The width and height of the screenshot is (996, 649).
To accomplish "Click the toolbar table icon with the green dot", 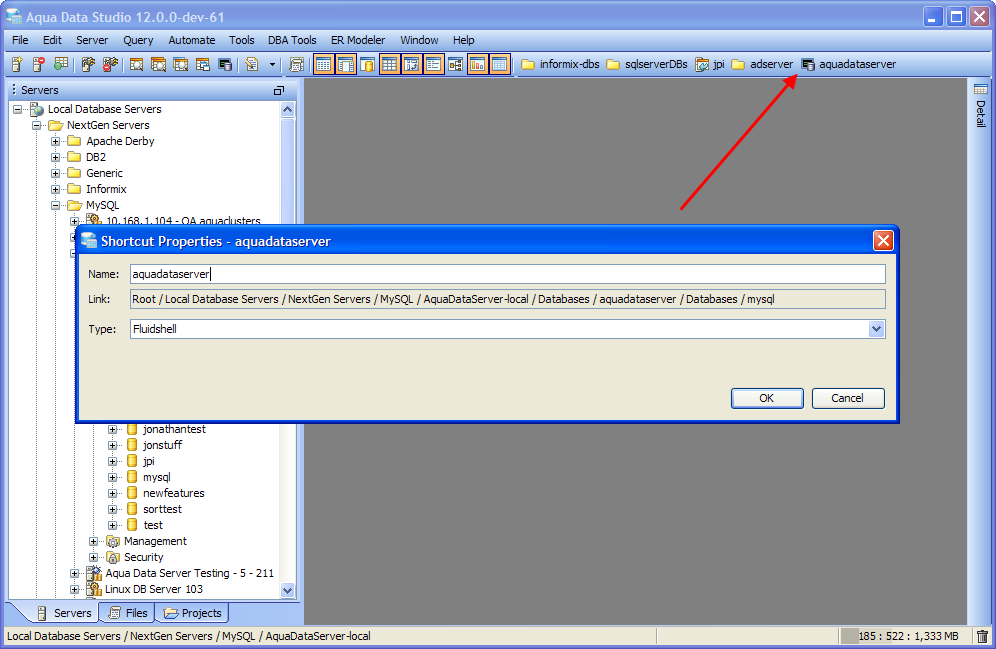I will click(x=61, y=64).
